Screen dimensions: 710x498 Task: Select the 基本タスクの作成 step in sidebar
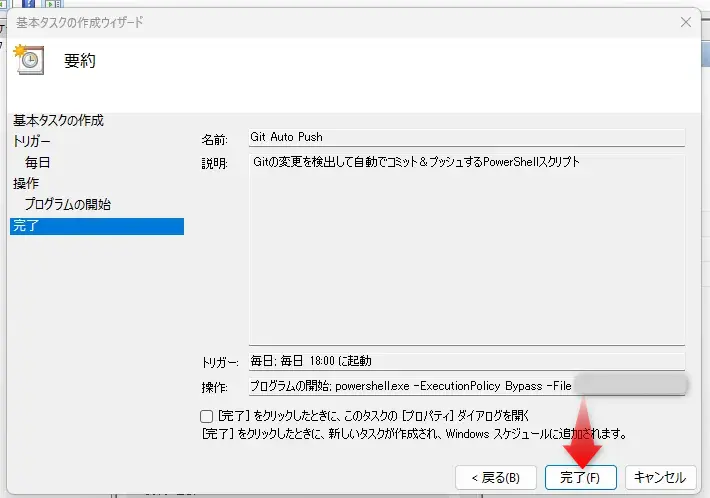(x=58, y=121)
